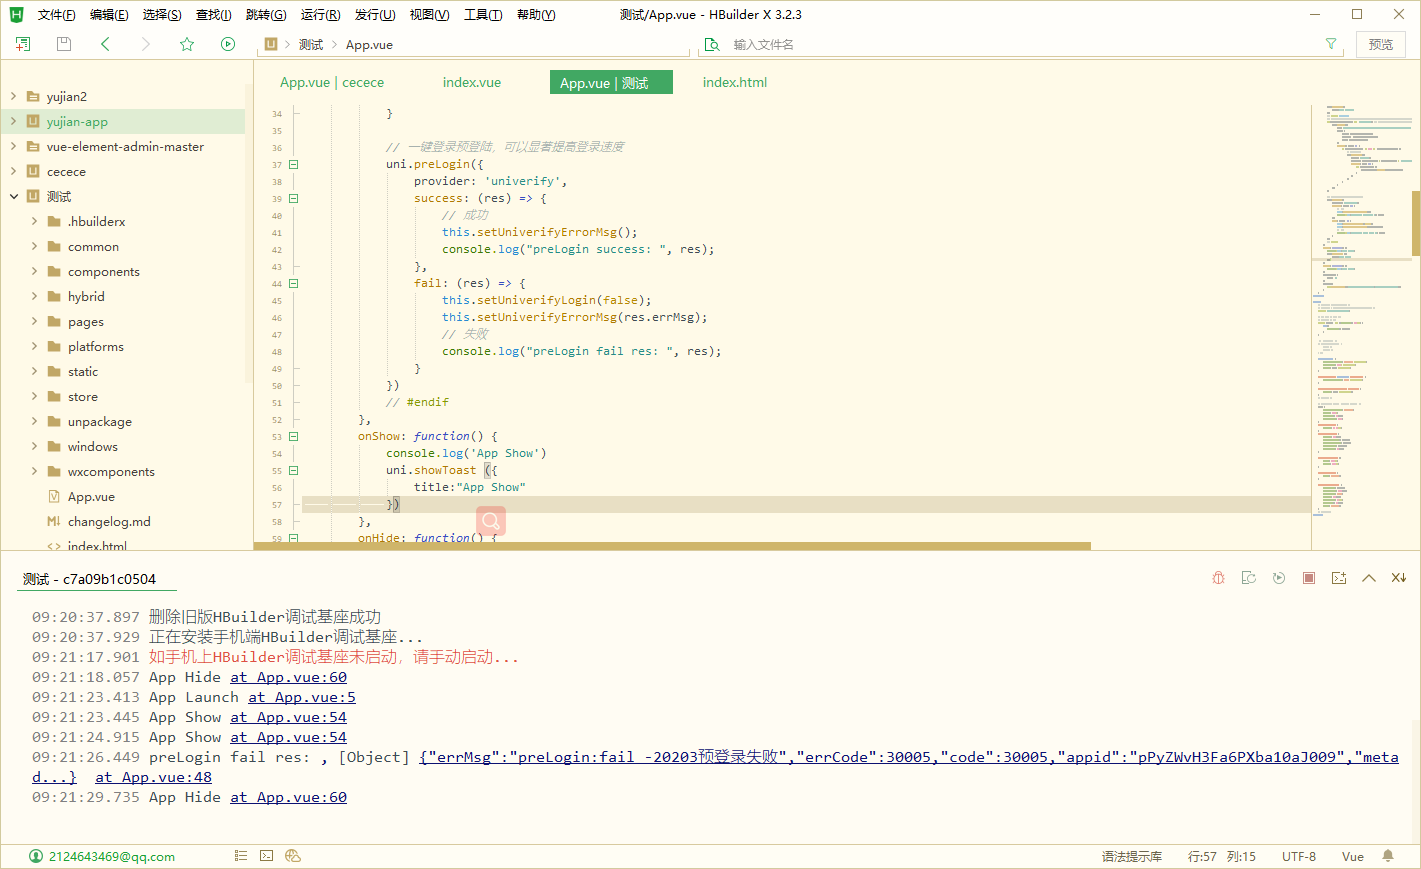Screen dimensions: 1421x869
Task: Open the terminal icon in status bar
Action: pos(266,856)
